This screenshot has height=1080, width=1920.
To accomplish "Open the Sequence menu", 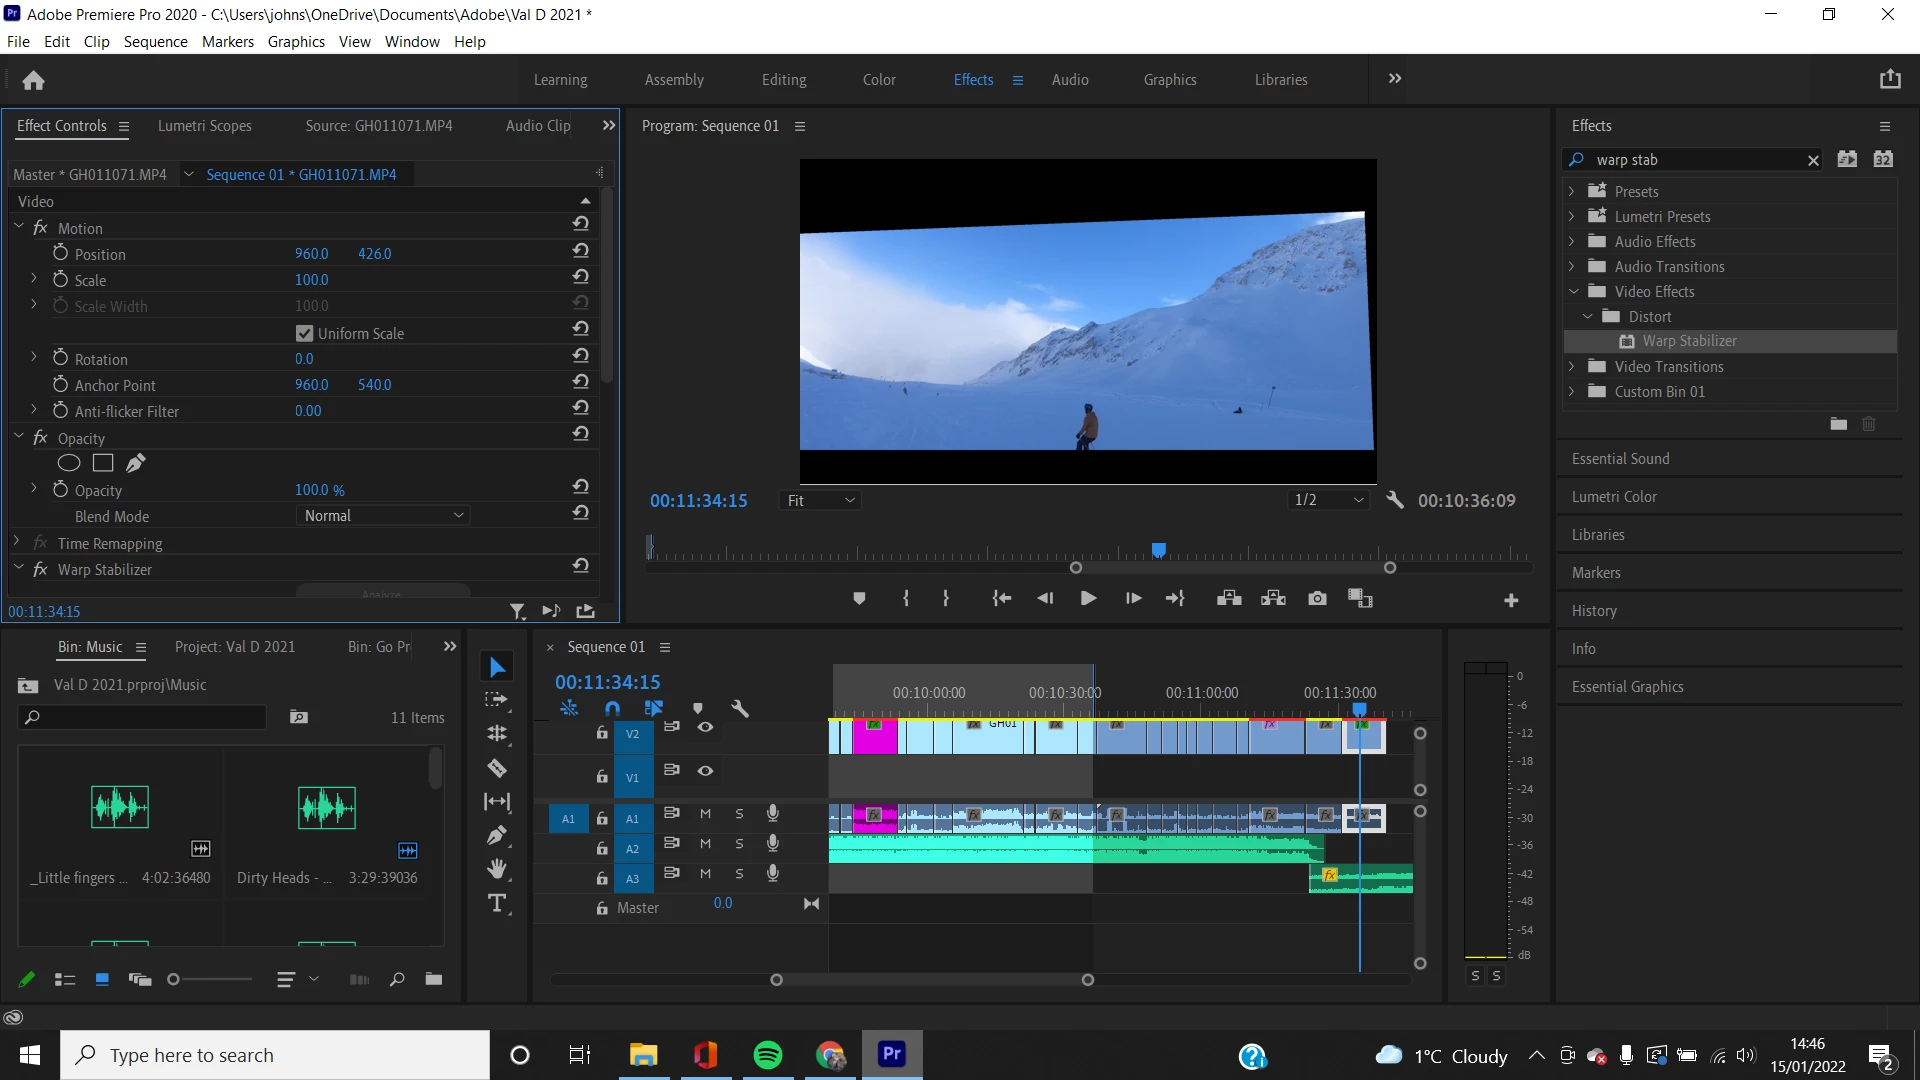I will click(155, 41).
